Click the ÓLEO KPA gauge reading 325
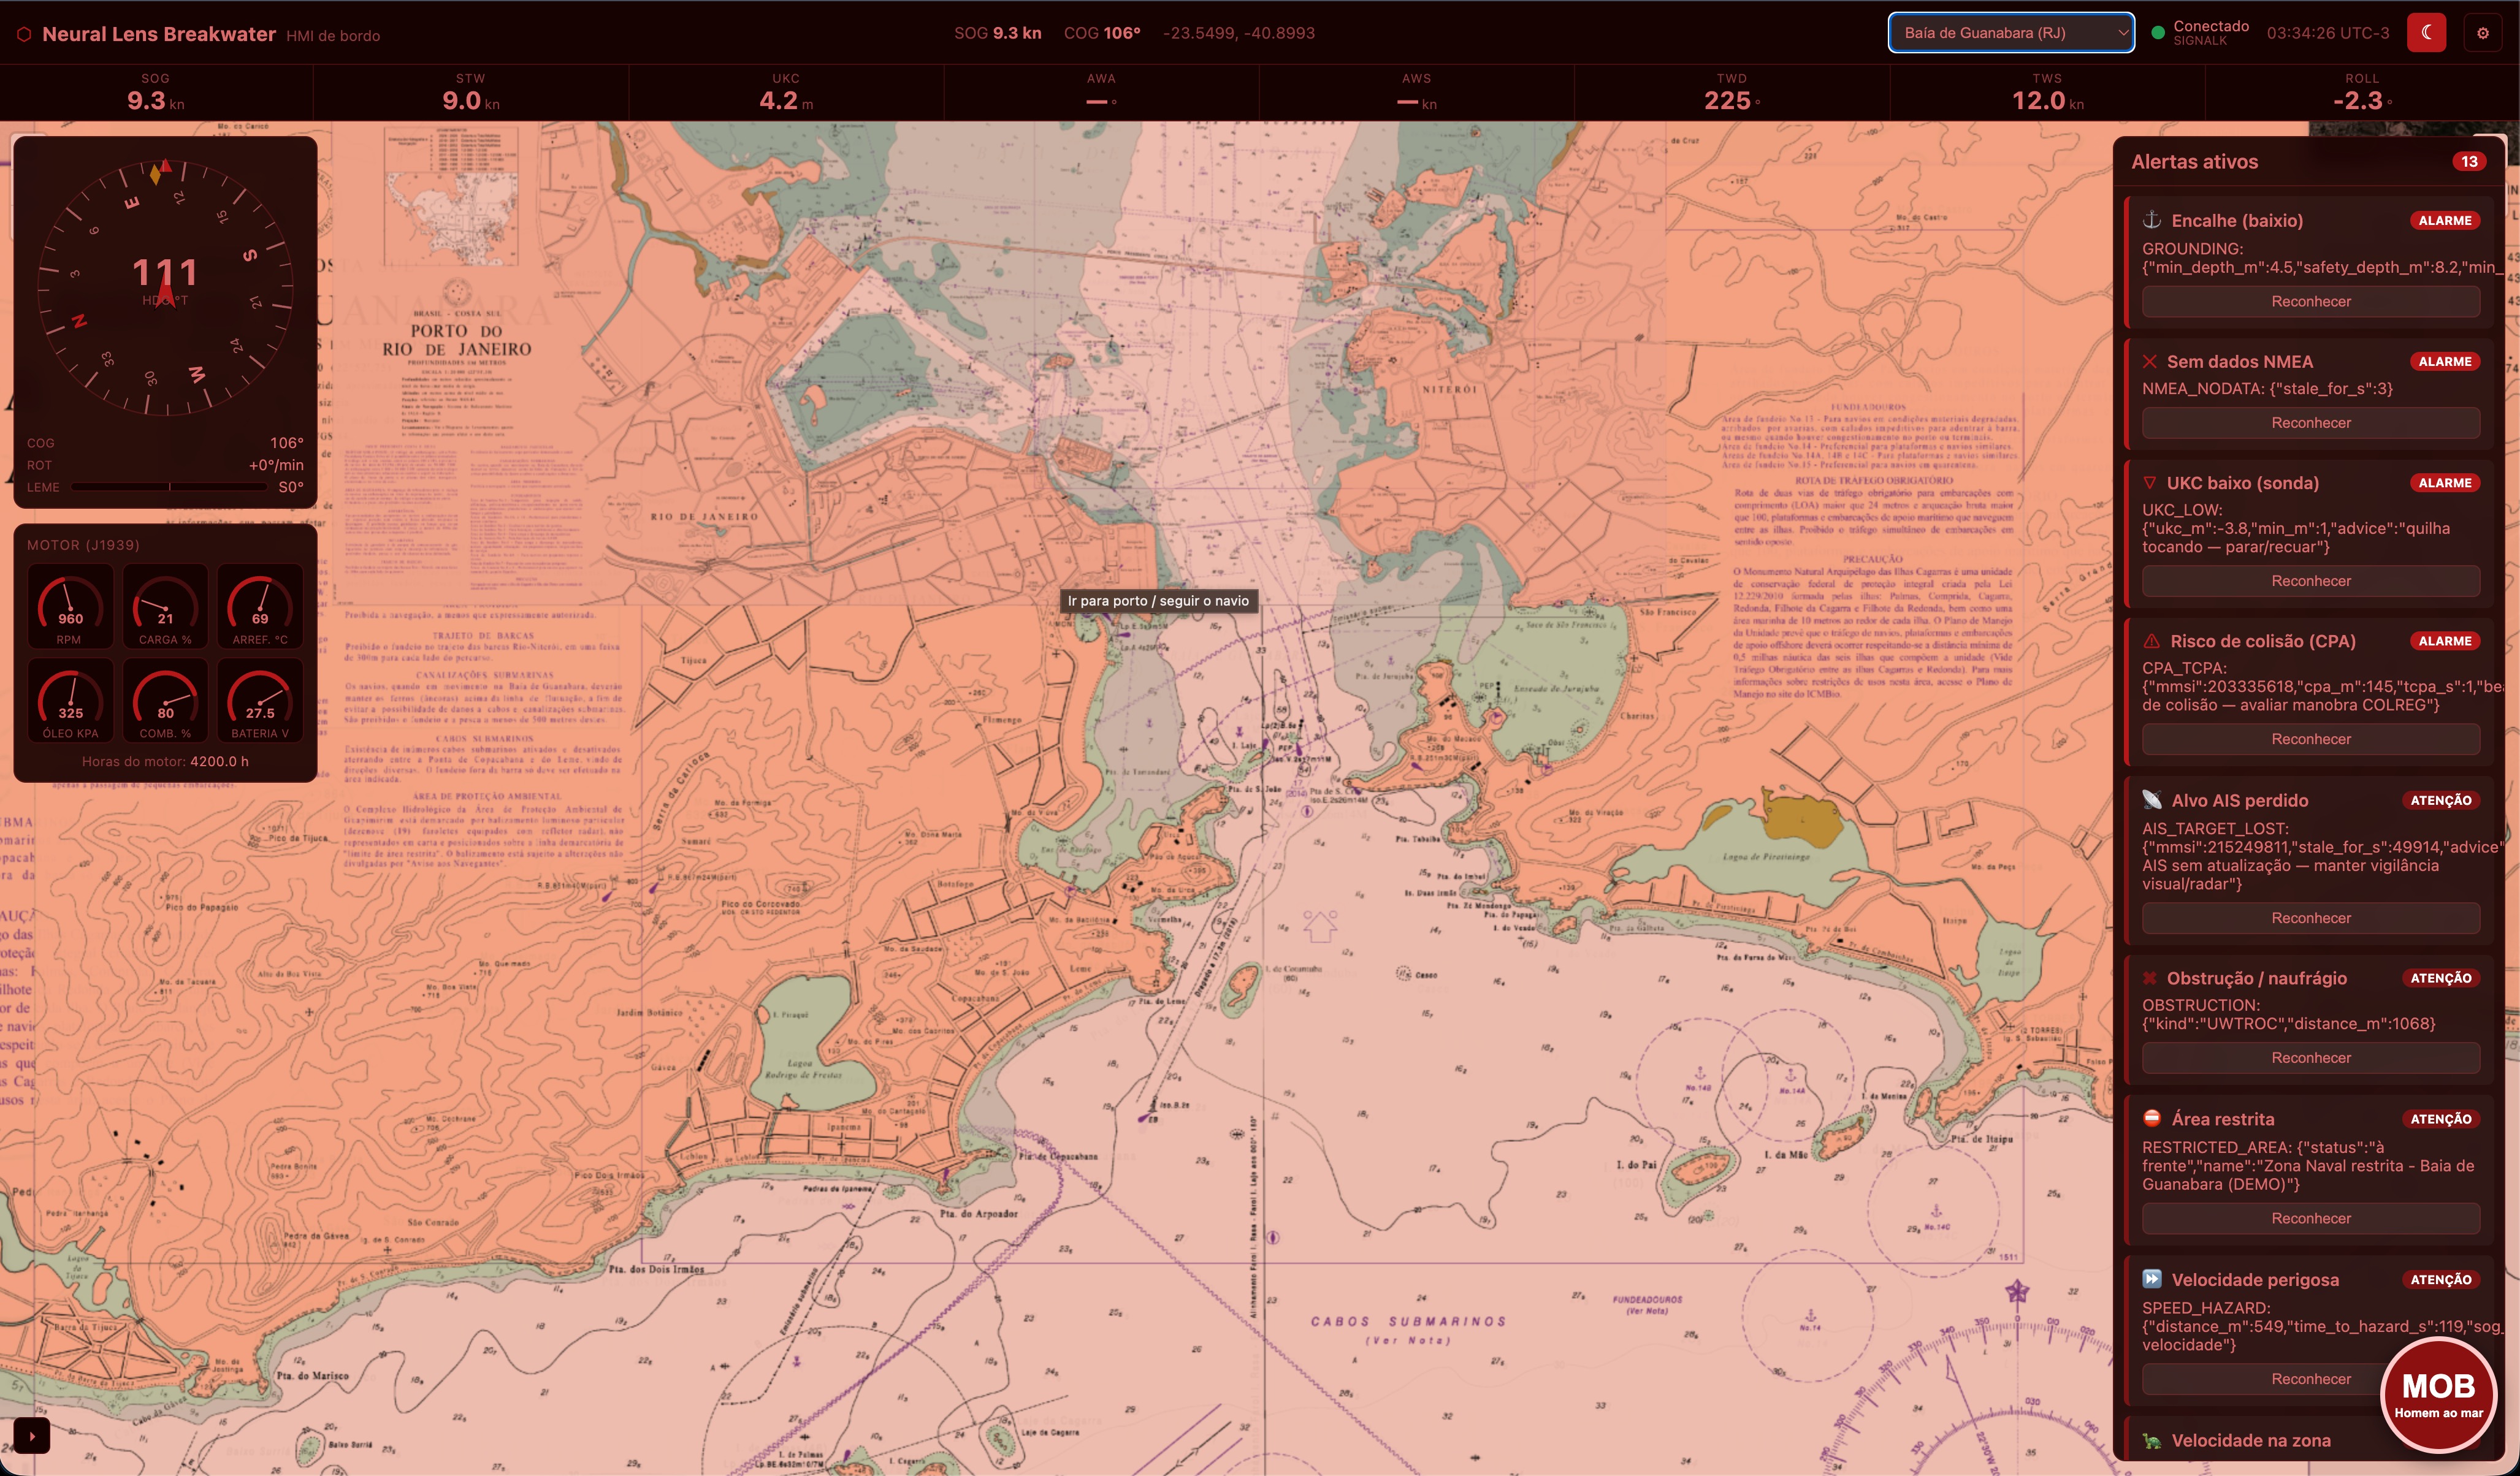 pyautogui.click(x=70, y=700)
